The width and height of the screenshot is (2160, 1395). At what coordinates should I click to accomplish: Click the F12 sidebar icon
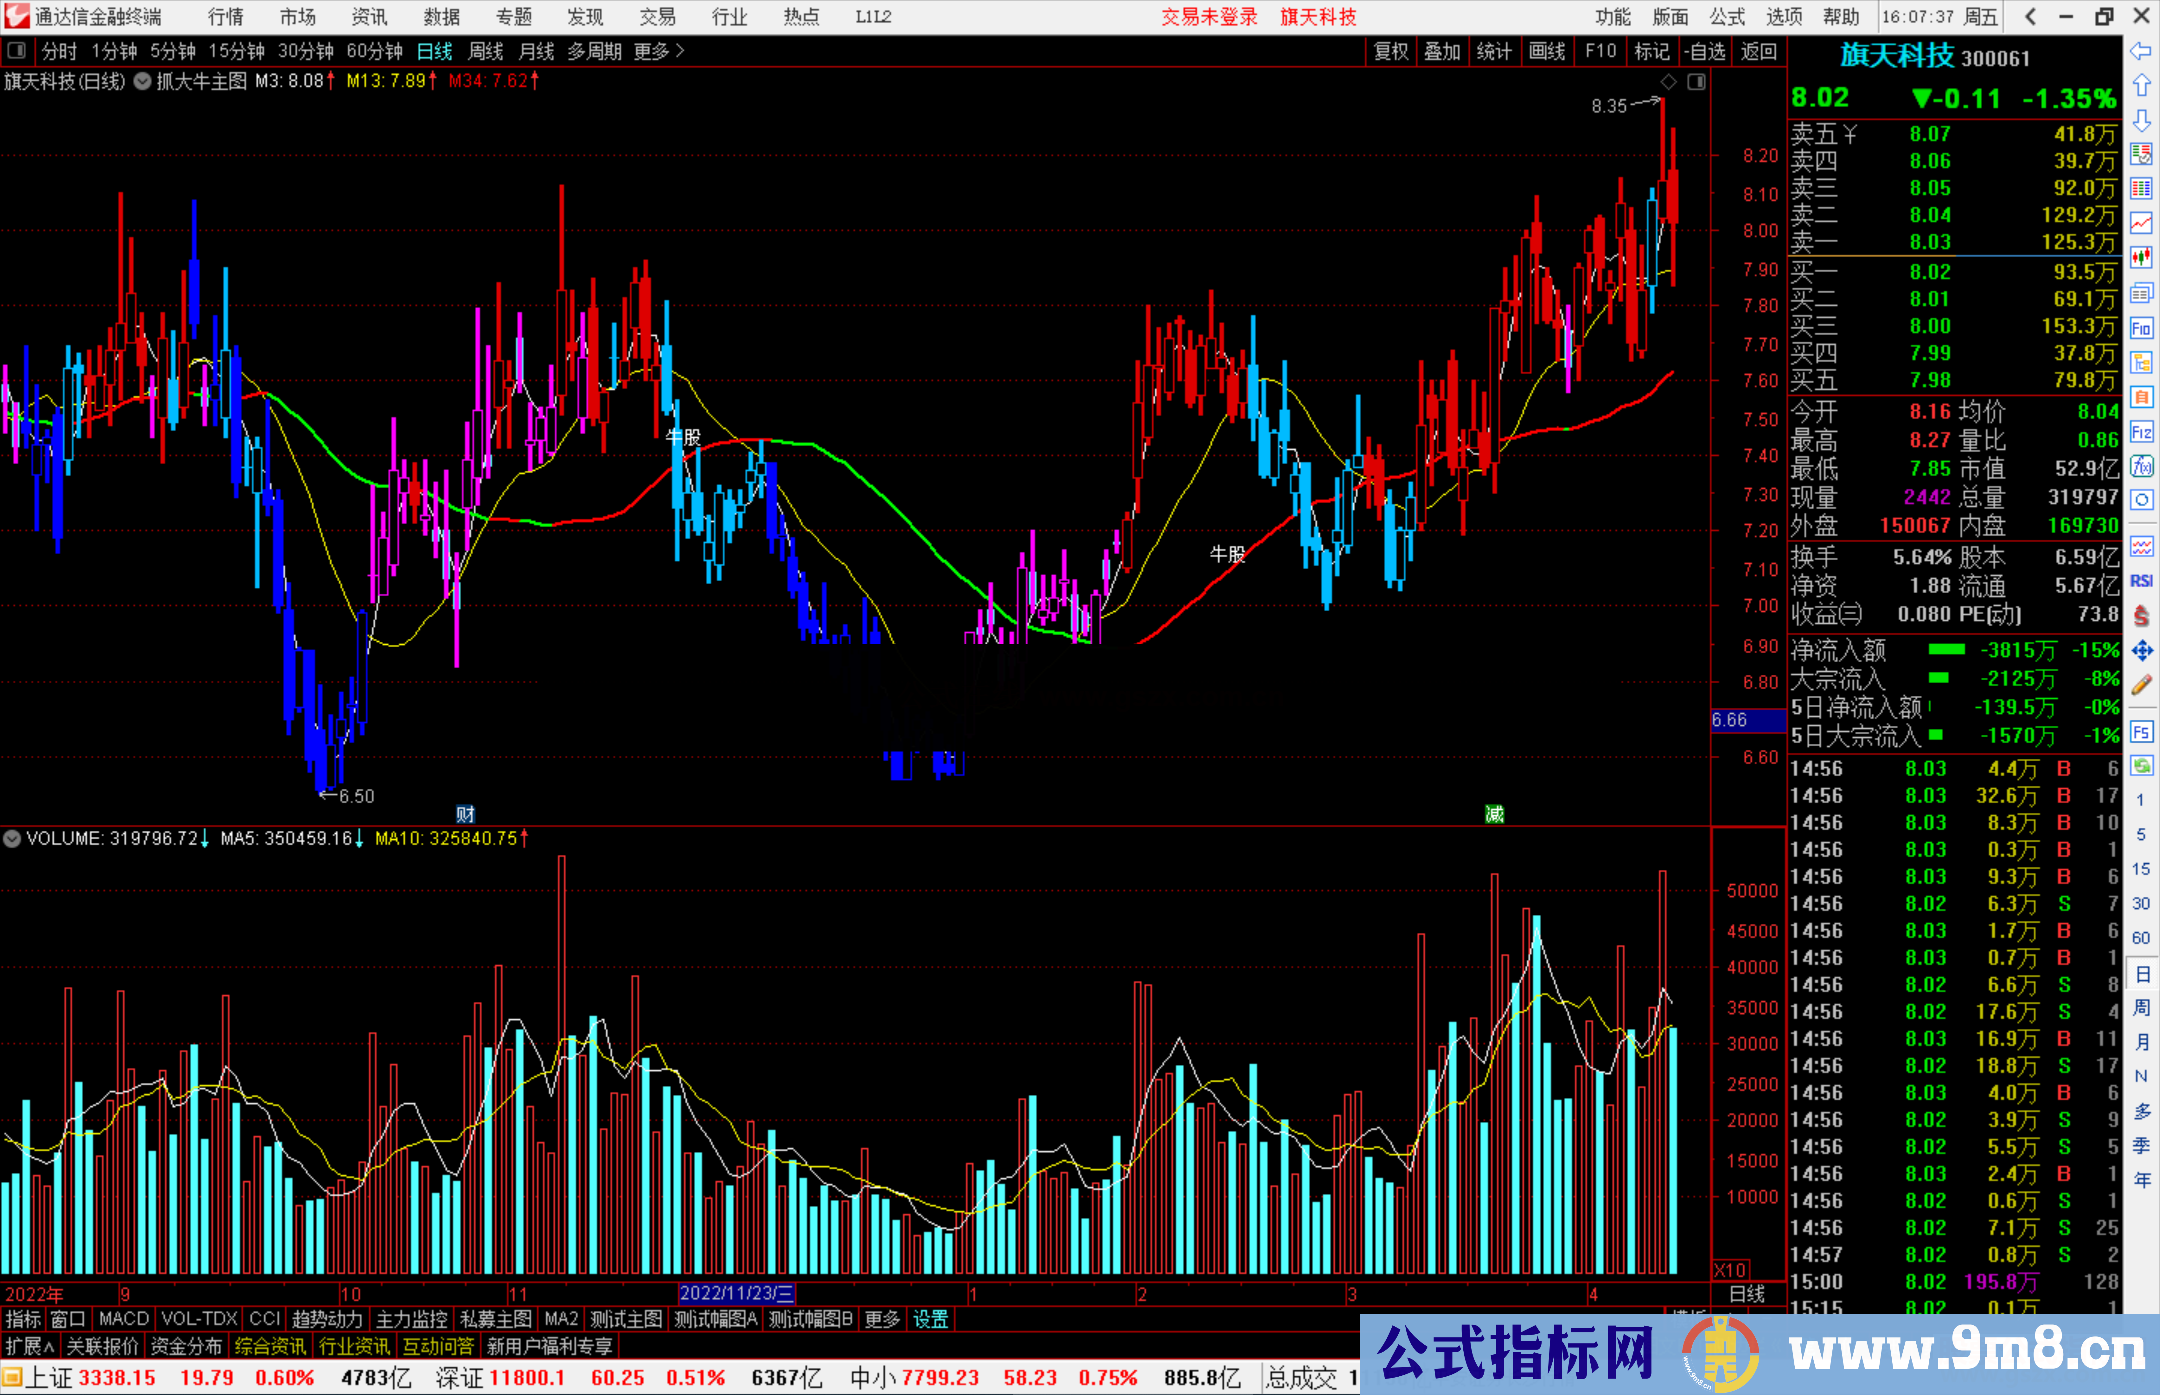(x=2141, y=432)
